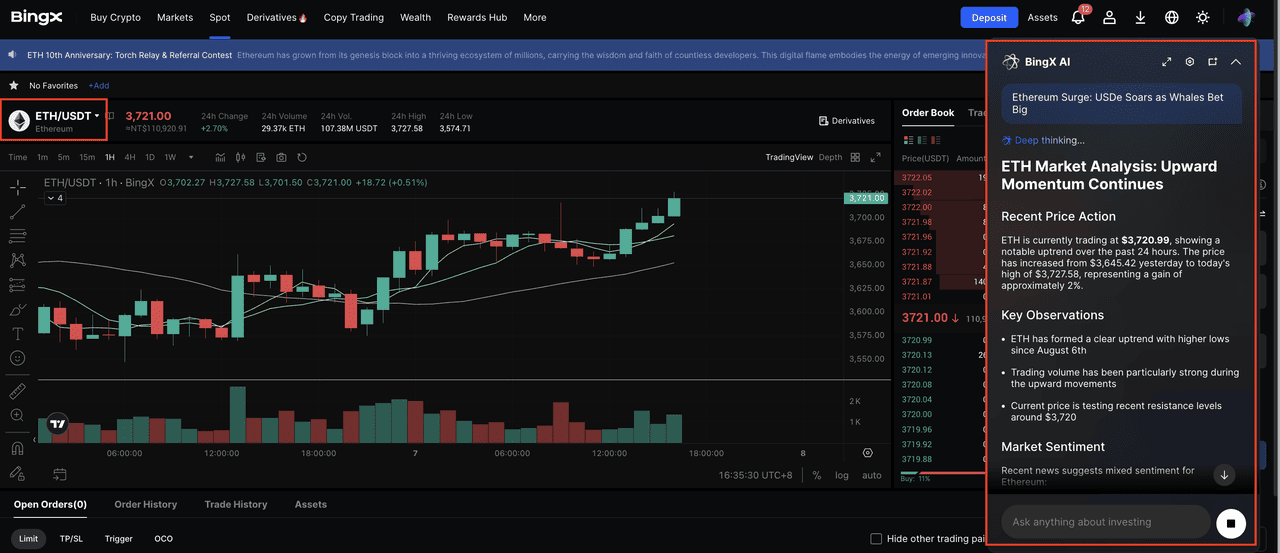Toggle magnet mode on chart
The image size is (1280, 553).
[x=17, y=448]
